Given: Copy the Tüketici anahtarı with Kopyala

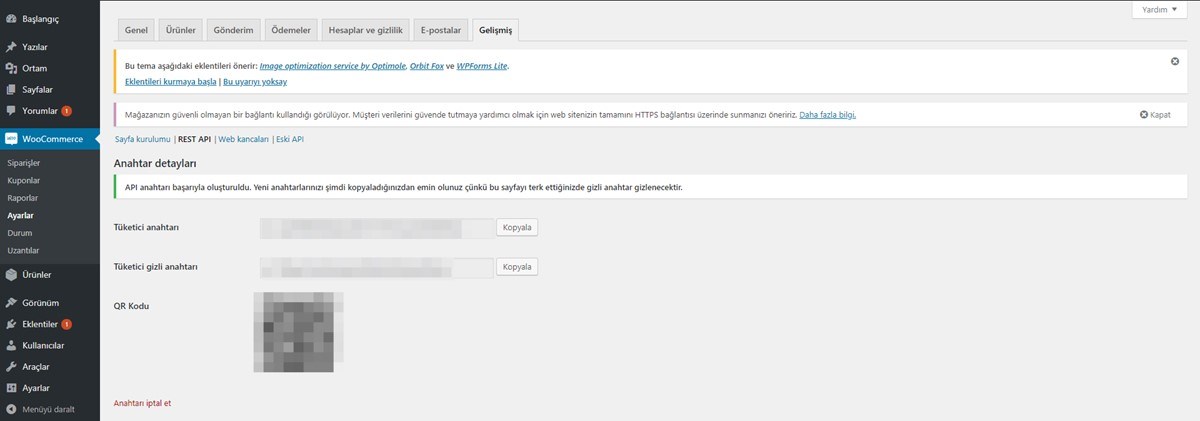Looking at the screenshot, I should pos(518,227).
